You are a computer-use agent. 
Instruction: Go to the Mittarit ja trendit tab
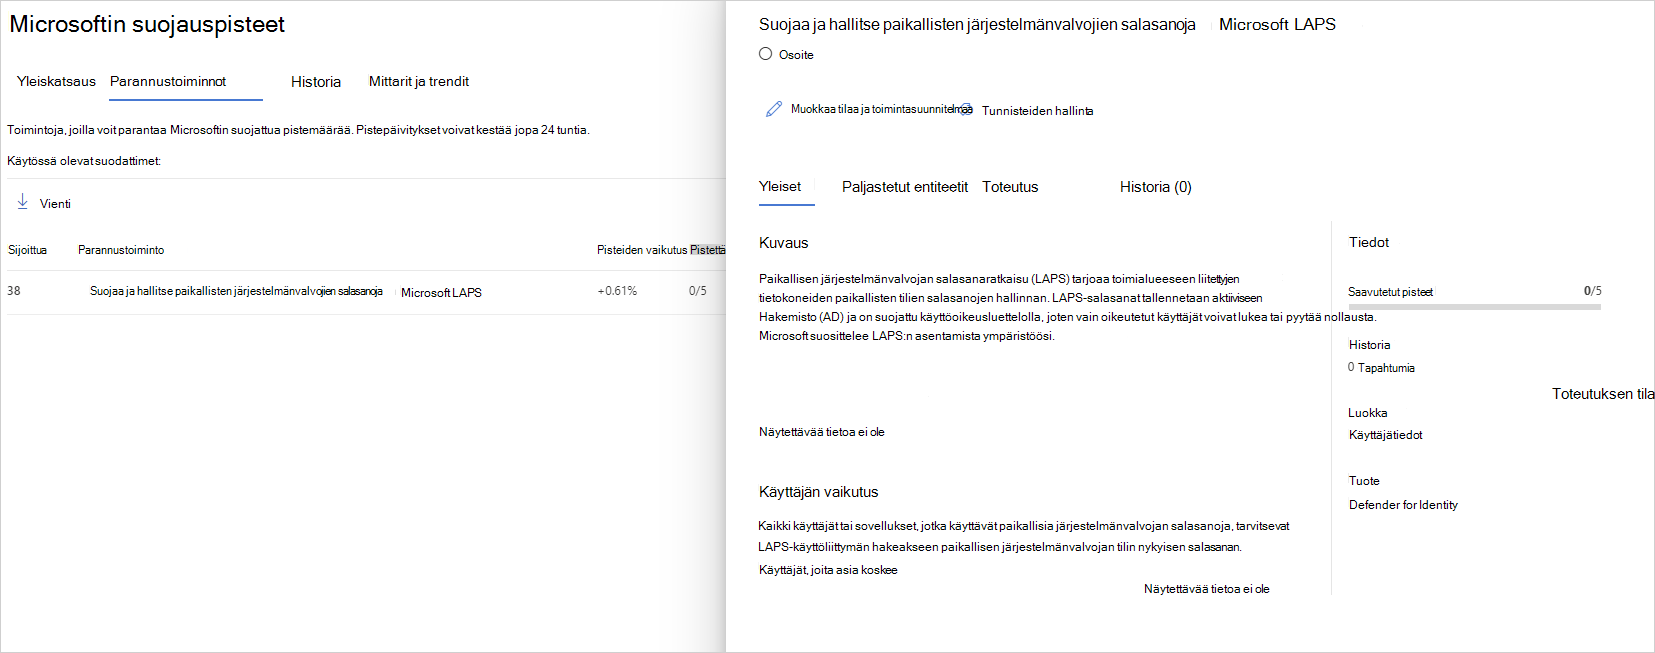point(419,81)
